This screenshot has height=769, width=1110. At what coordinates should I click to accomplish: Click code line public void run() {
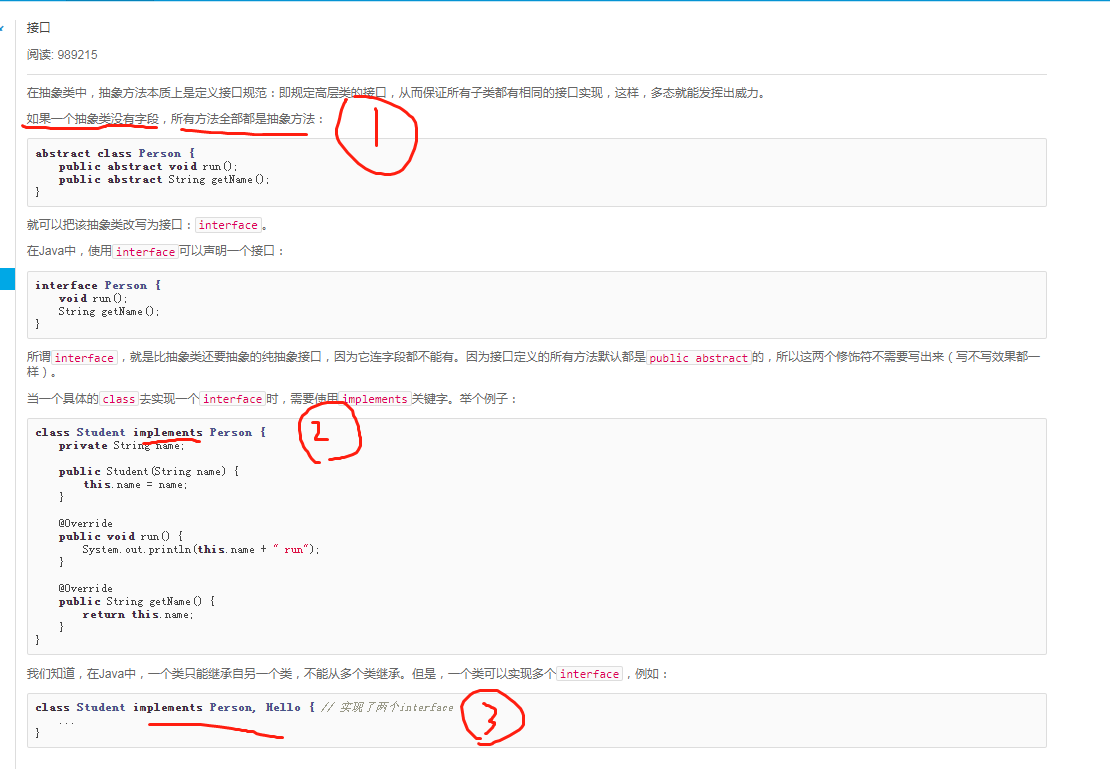click(120, 537)
